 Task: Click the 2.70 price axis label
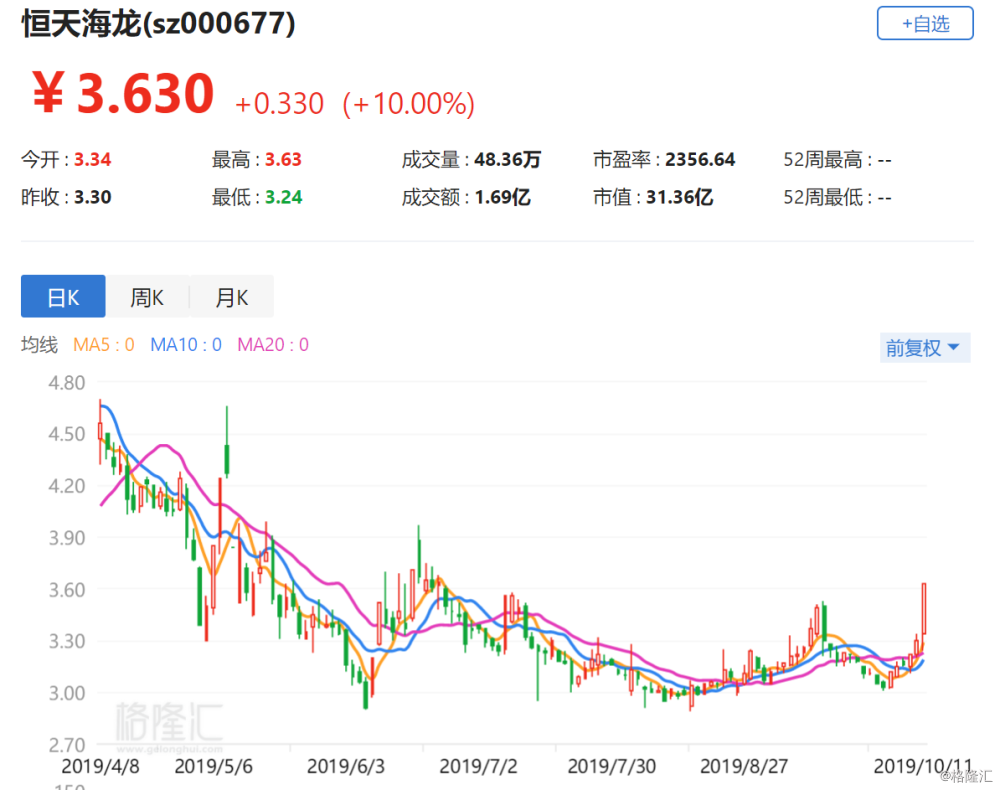[x=67, y=745]
